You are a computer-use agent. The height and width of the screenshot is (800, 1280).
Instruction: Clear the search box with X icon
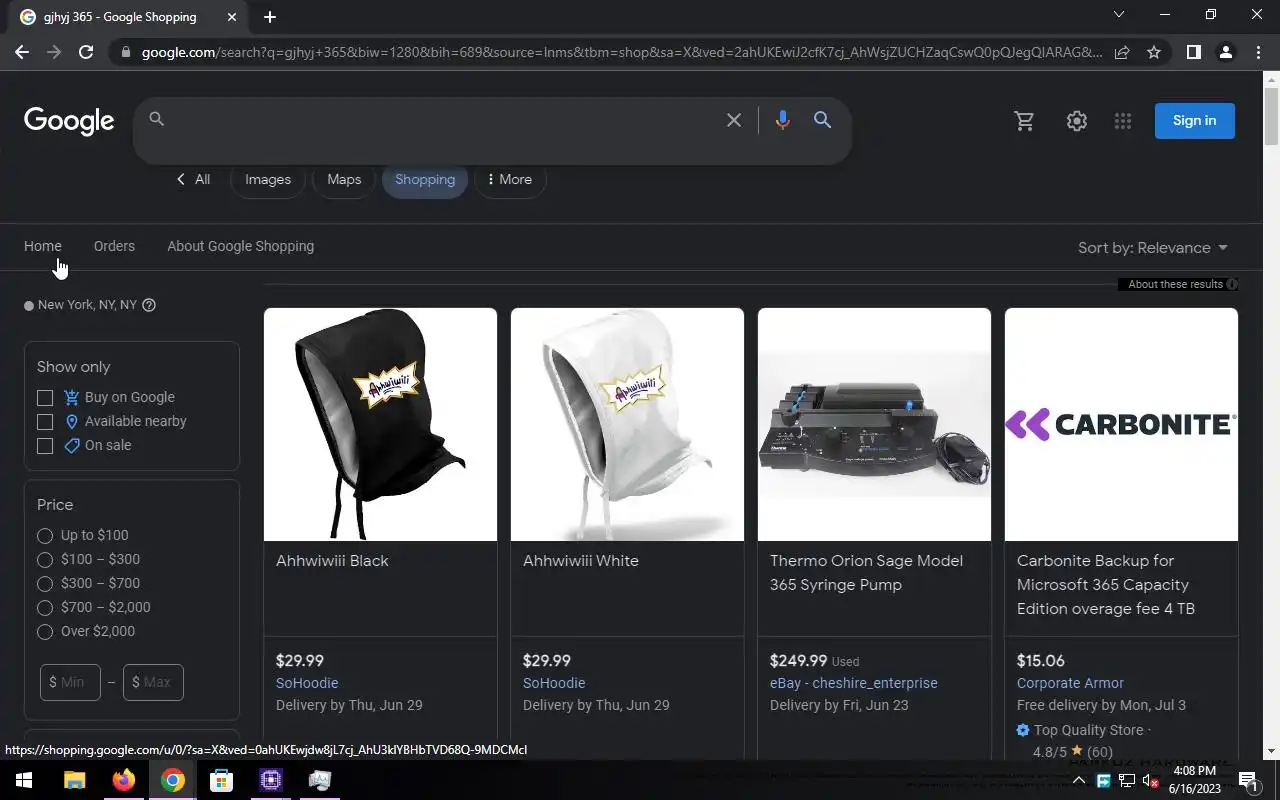pyautogui.click(x=734, y=120)
